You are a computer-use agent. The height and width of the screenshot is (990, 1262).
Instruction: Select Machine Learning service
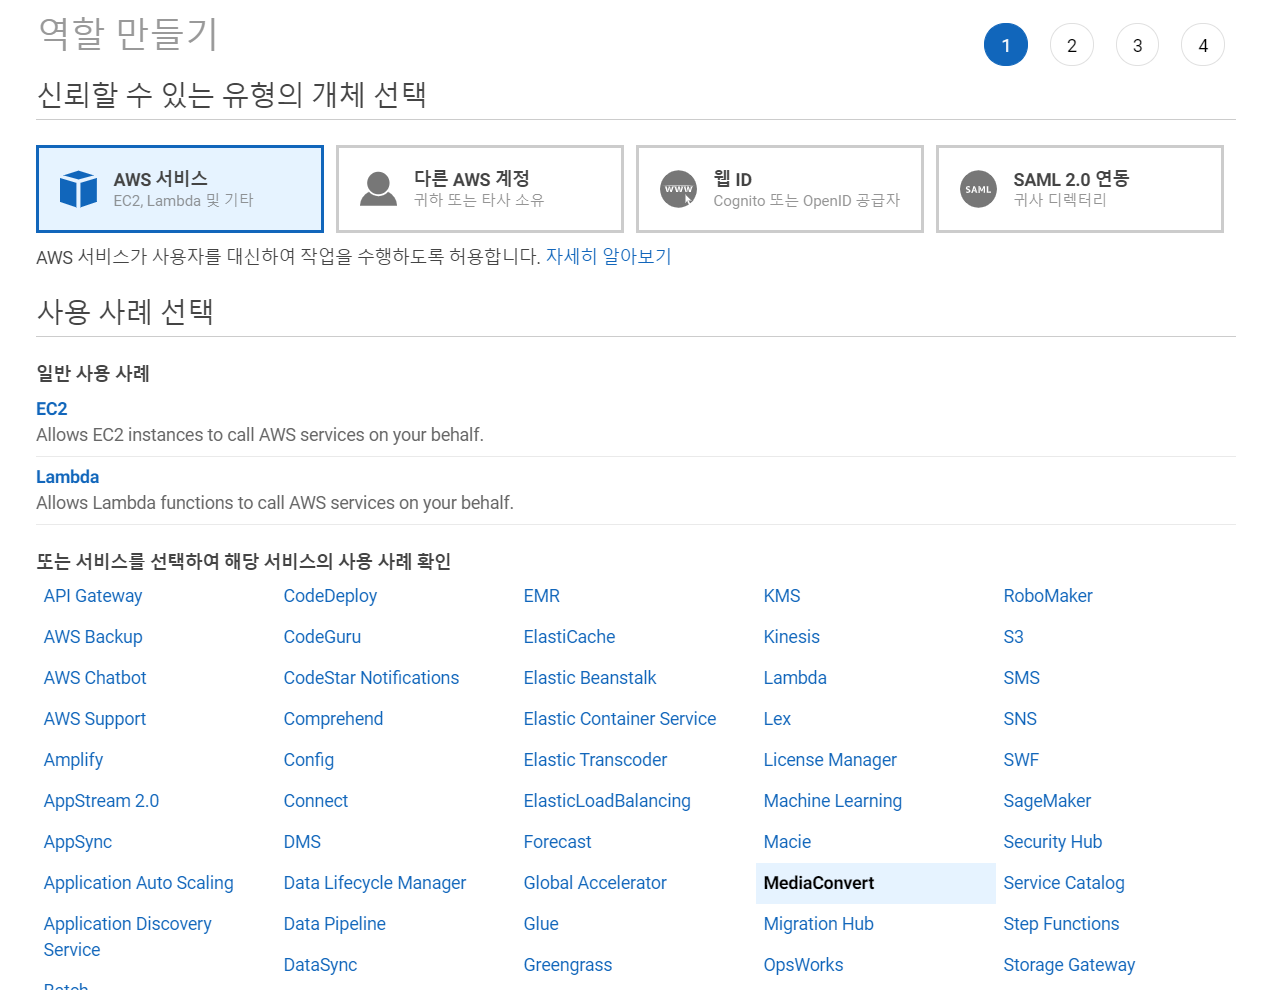point(833,801)
